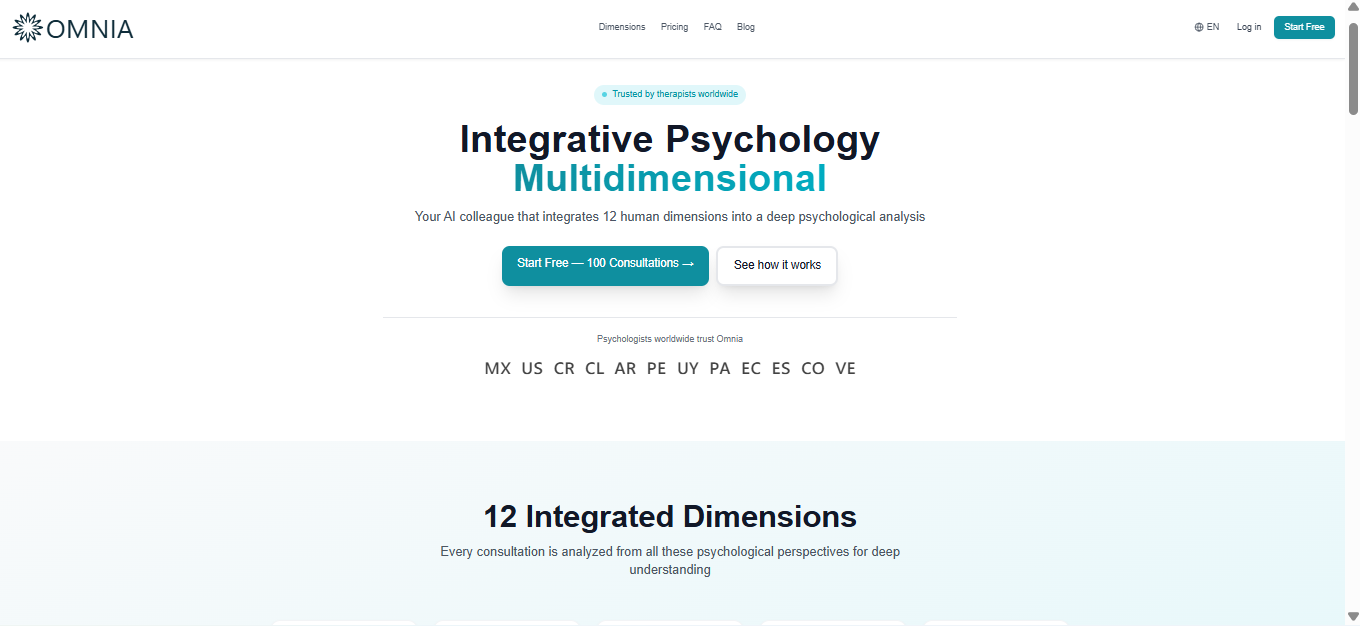
Task: Click the scrollbar down arrow
Action: (x=1352, y=617)
